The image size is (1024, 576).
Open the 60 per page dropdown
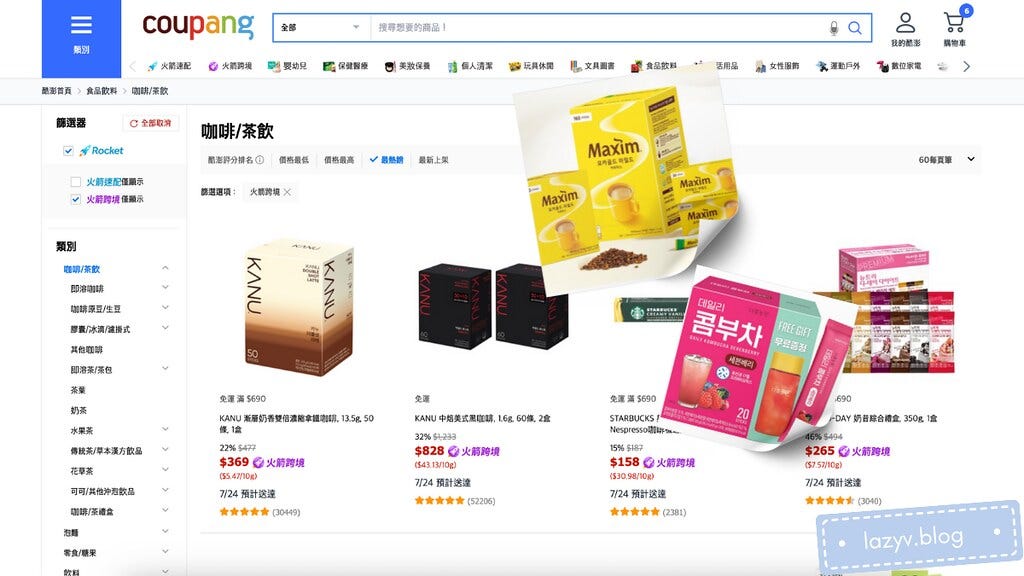point(946,159)
